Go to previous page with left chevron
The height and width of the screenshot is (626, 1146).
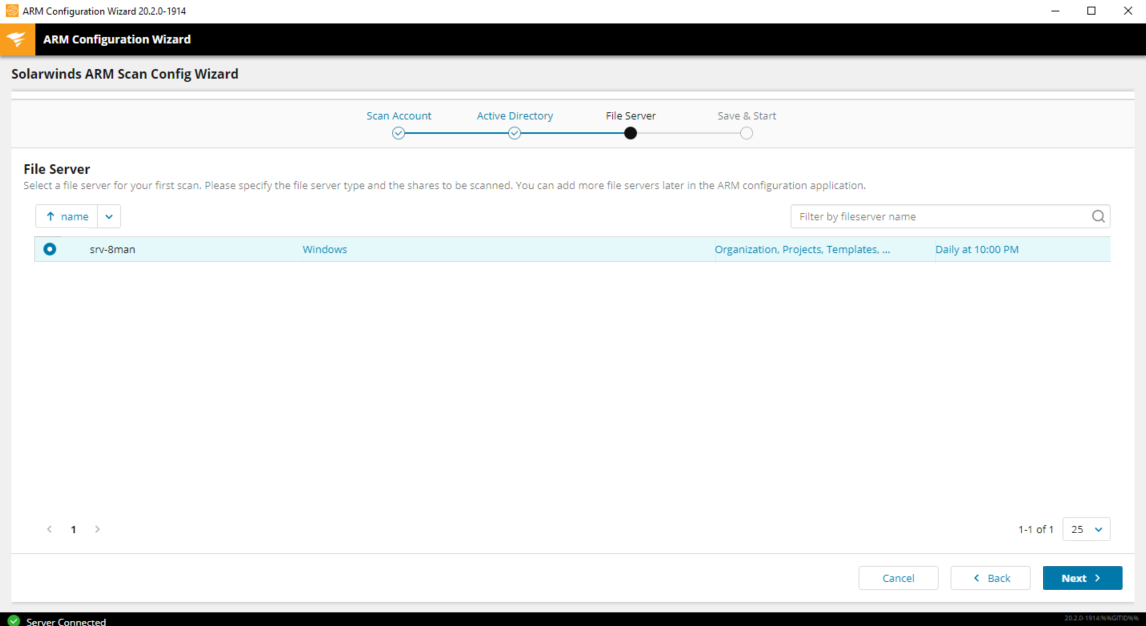(50, 529)
